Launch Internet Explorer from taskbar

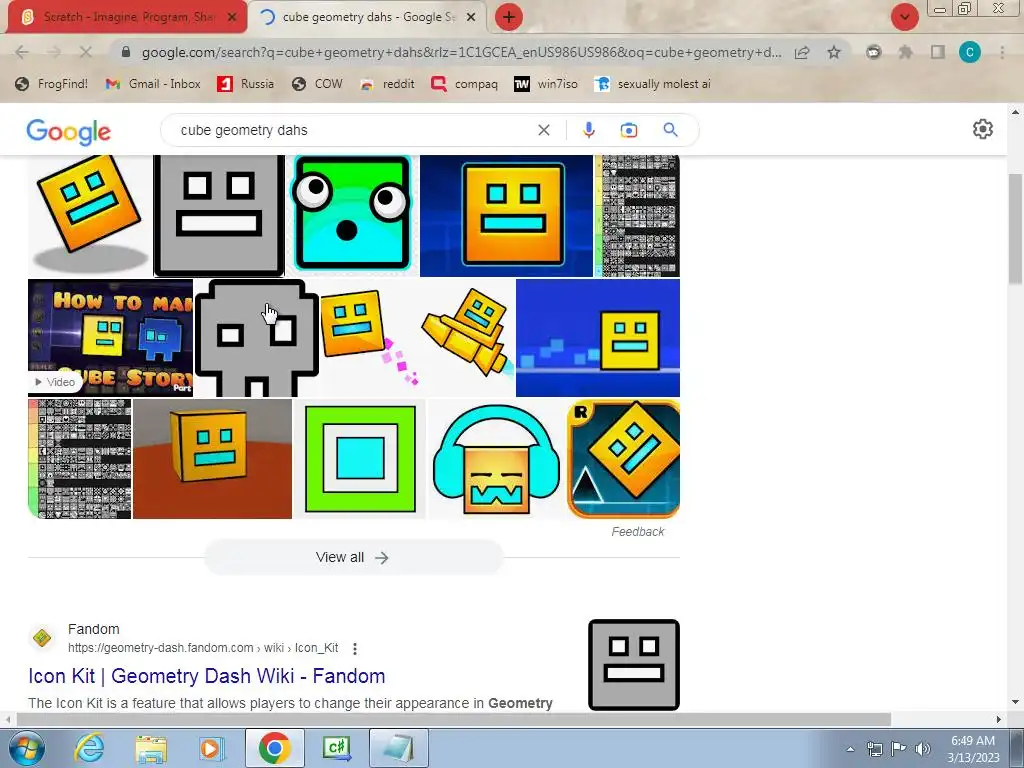tap(89, 748)
